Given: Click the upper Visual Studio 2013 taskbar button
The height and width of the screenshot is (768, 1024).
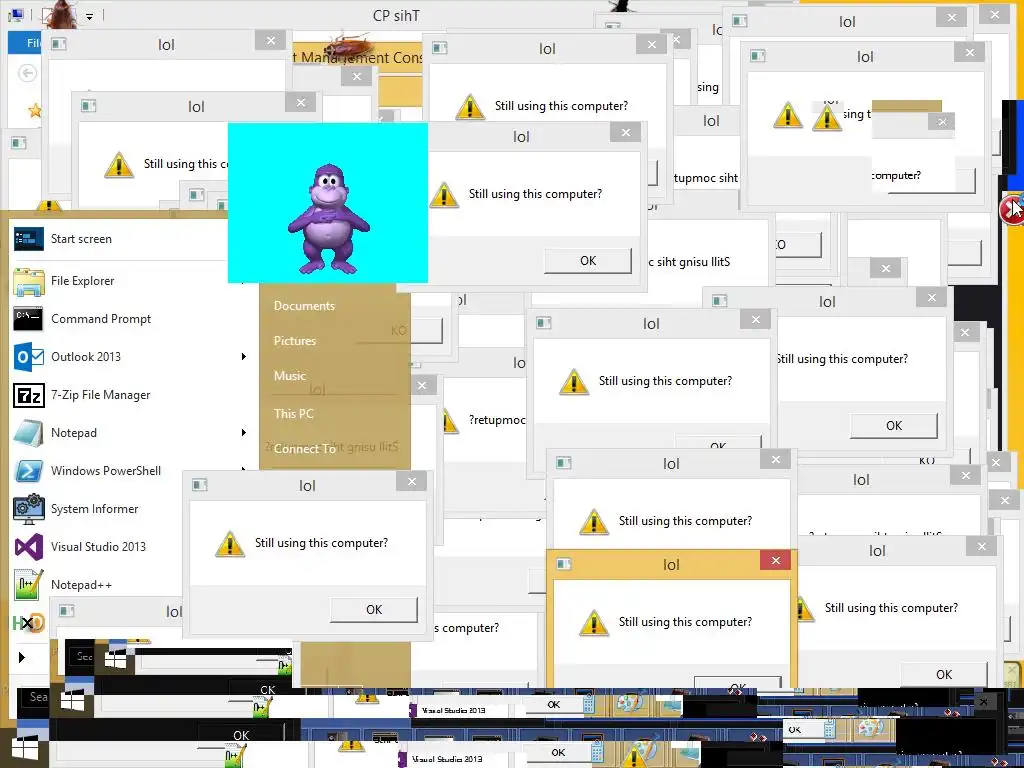Looking at the screenshot, I should pos(453,710).
